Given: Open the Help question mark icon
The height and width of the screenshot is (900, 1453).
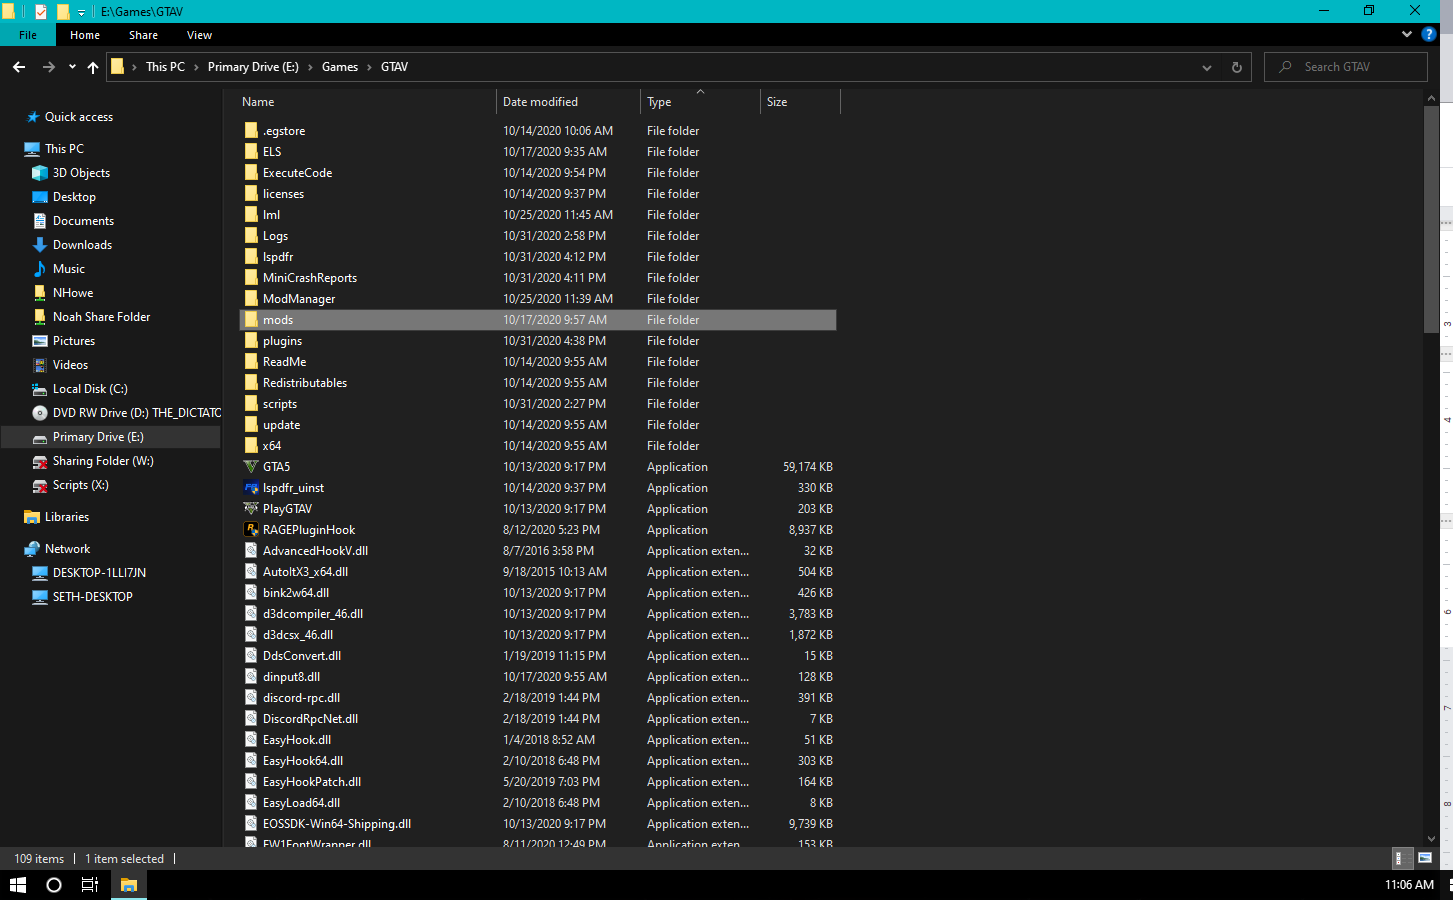Looking at the screenshot, I should (1429, 34).
